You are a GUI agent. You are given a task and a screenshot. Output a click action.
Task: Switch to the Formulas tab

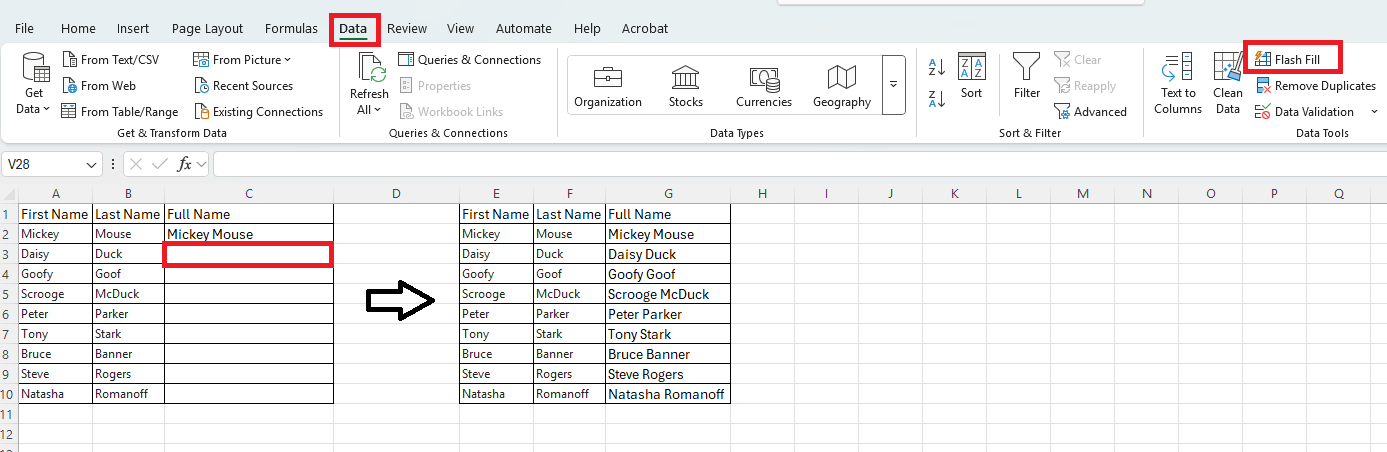coord(291,29)
